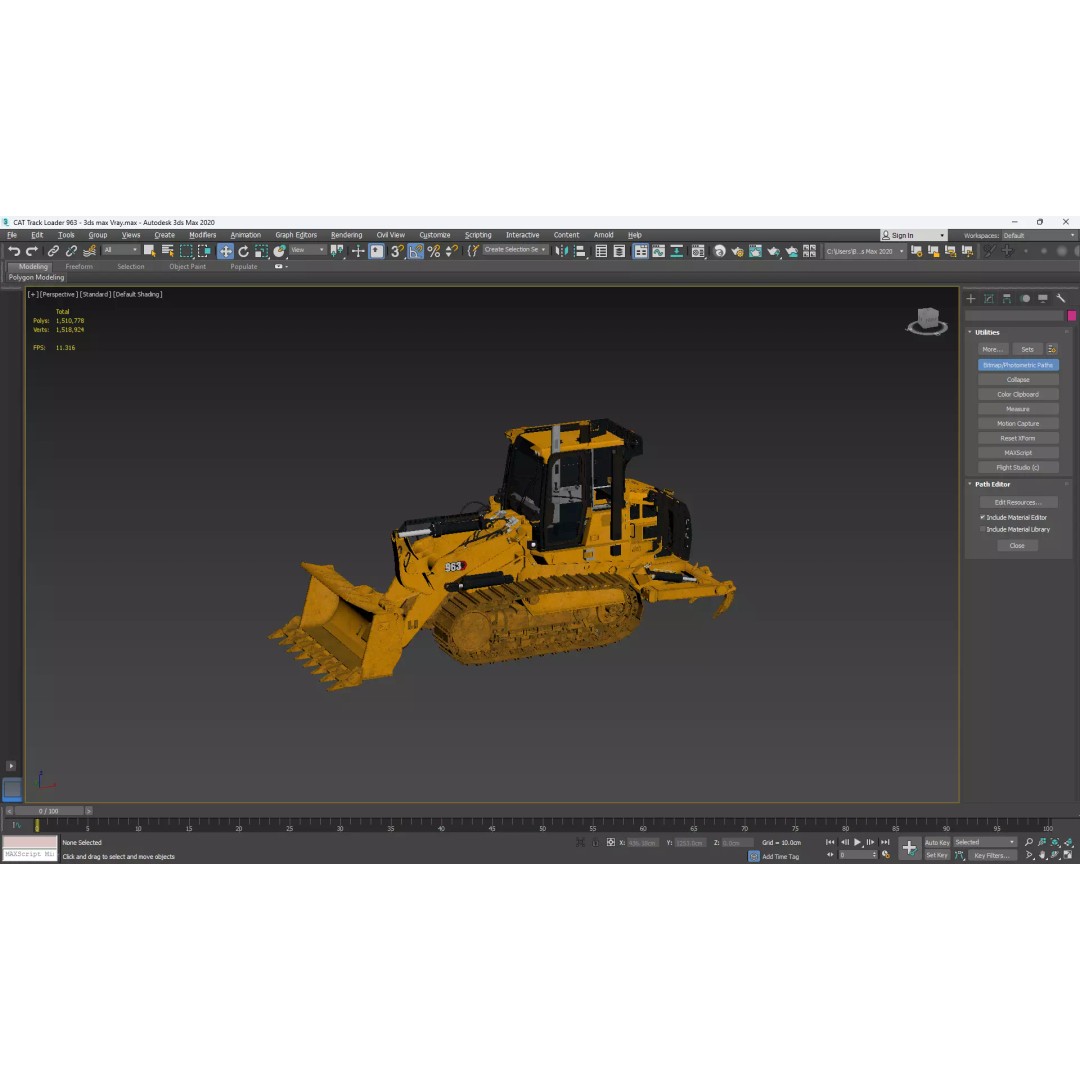The width and height of the screenshot is (1080, 1080).
Task: Open the key mode Selected dropdown
Action: [985, 842]
